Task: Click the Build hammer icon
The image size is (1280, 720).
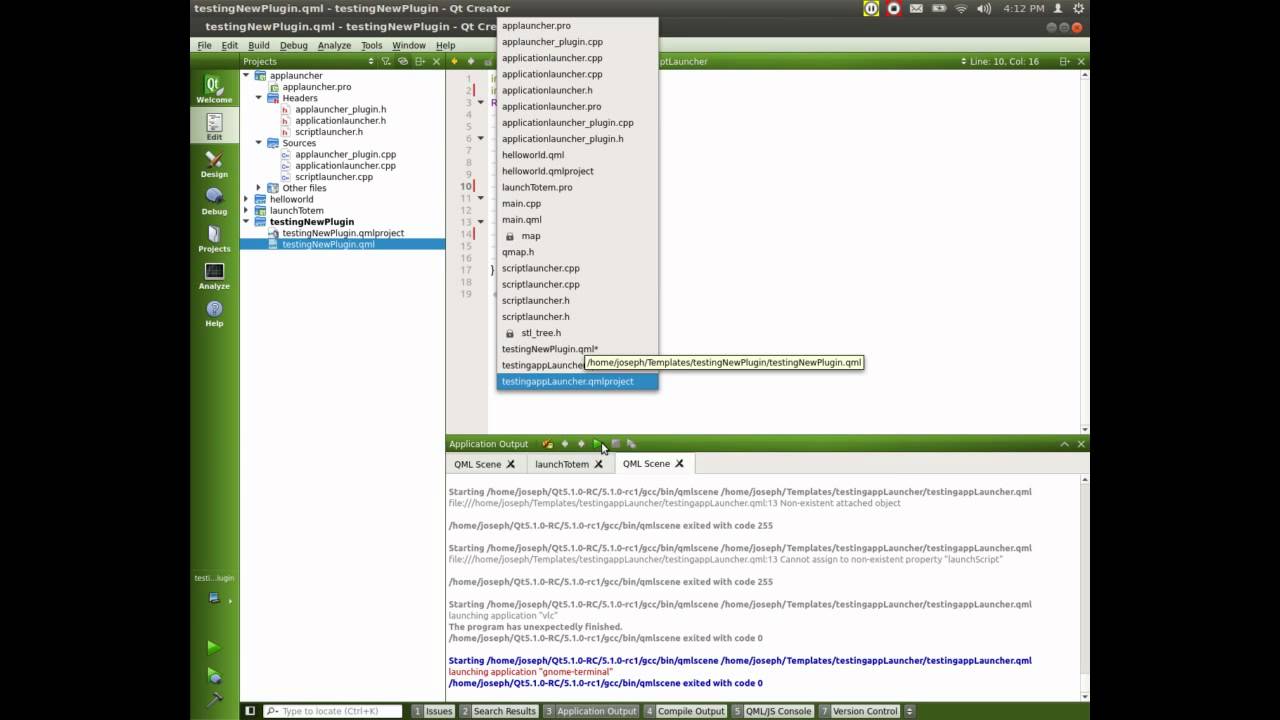Action: coord(214,700)
